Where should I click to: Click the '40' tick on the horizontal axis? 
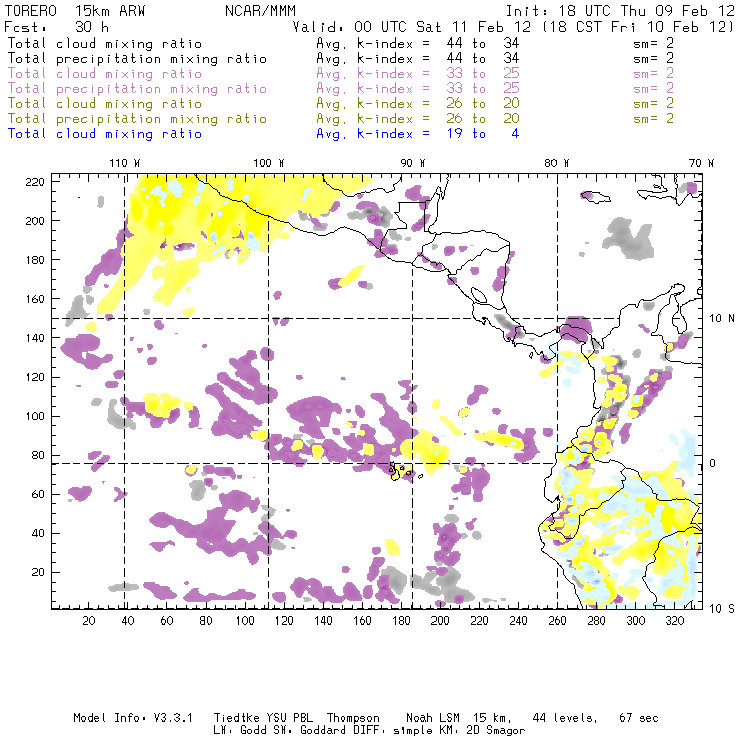coord(128,621)
